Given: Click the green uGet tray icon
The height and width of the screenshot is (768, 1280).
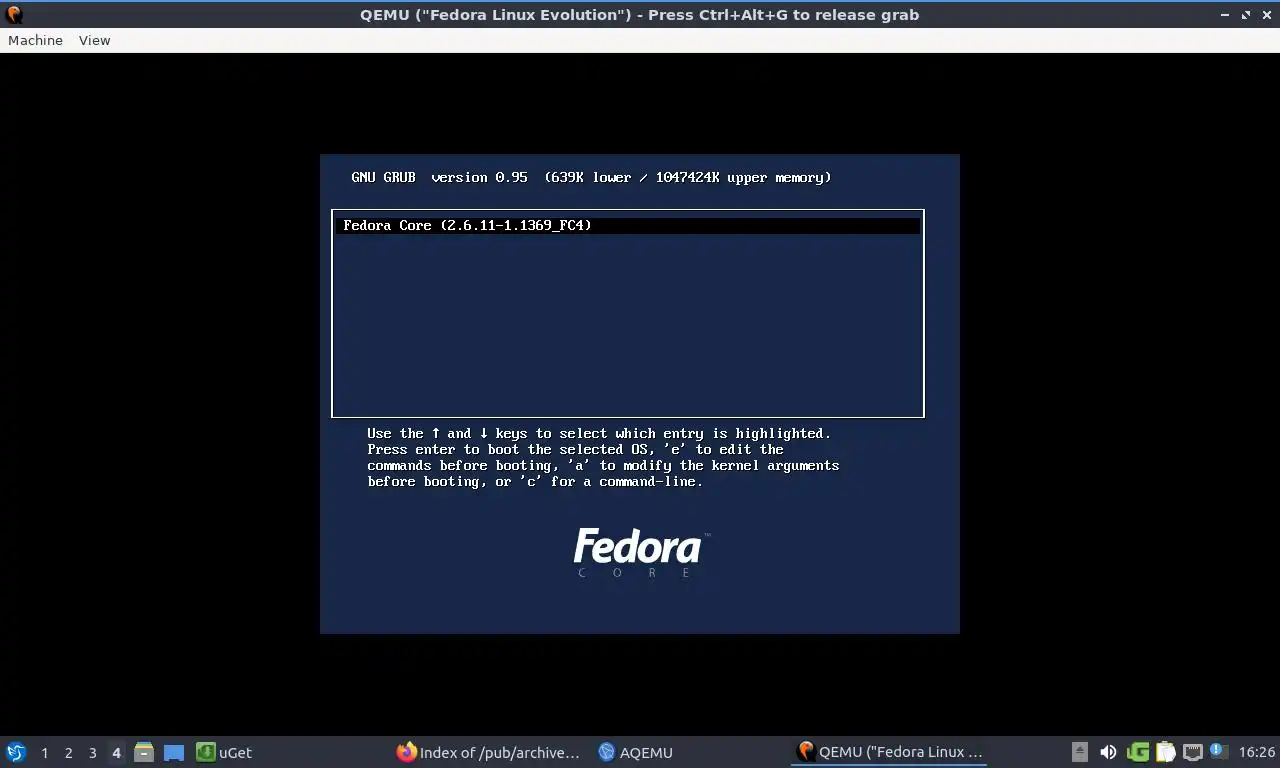Looking at the screenshot, I should pos(1137,752).
